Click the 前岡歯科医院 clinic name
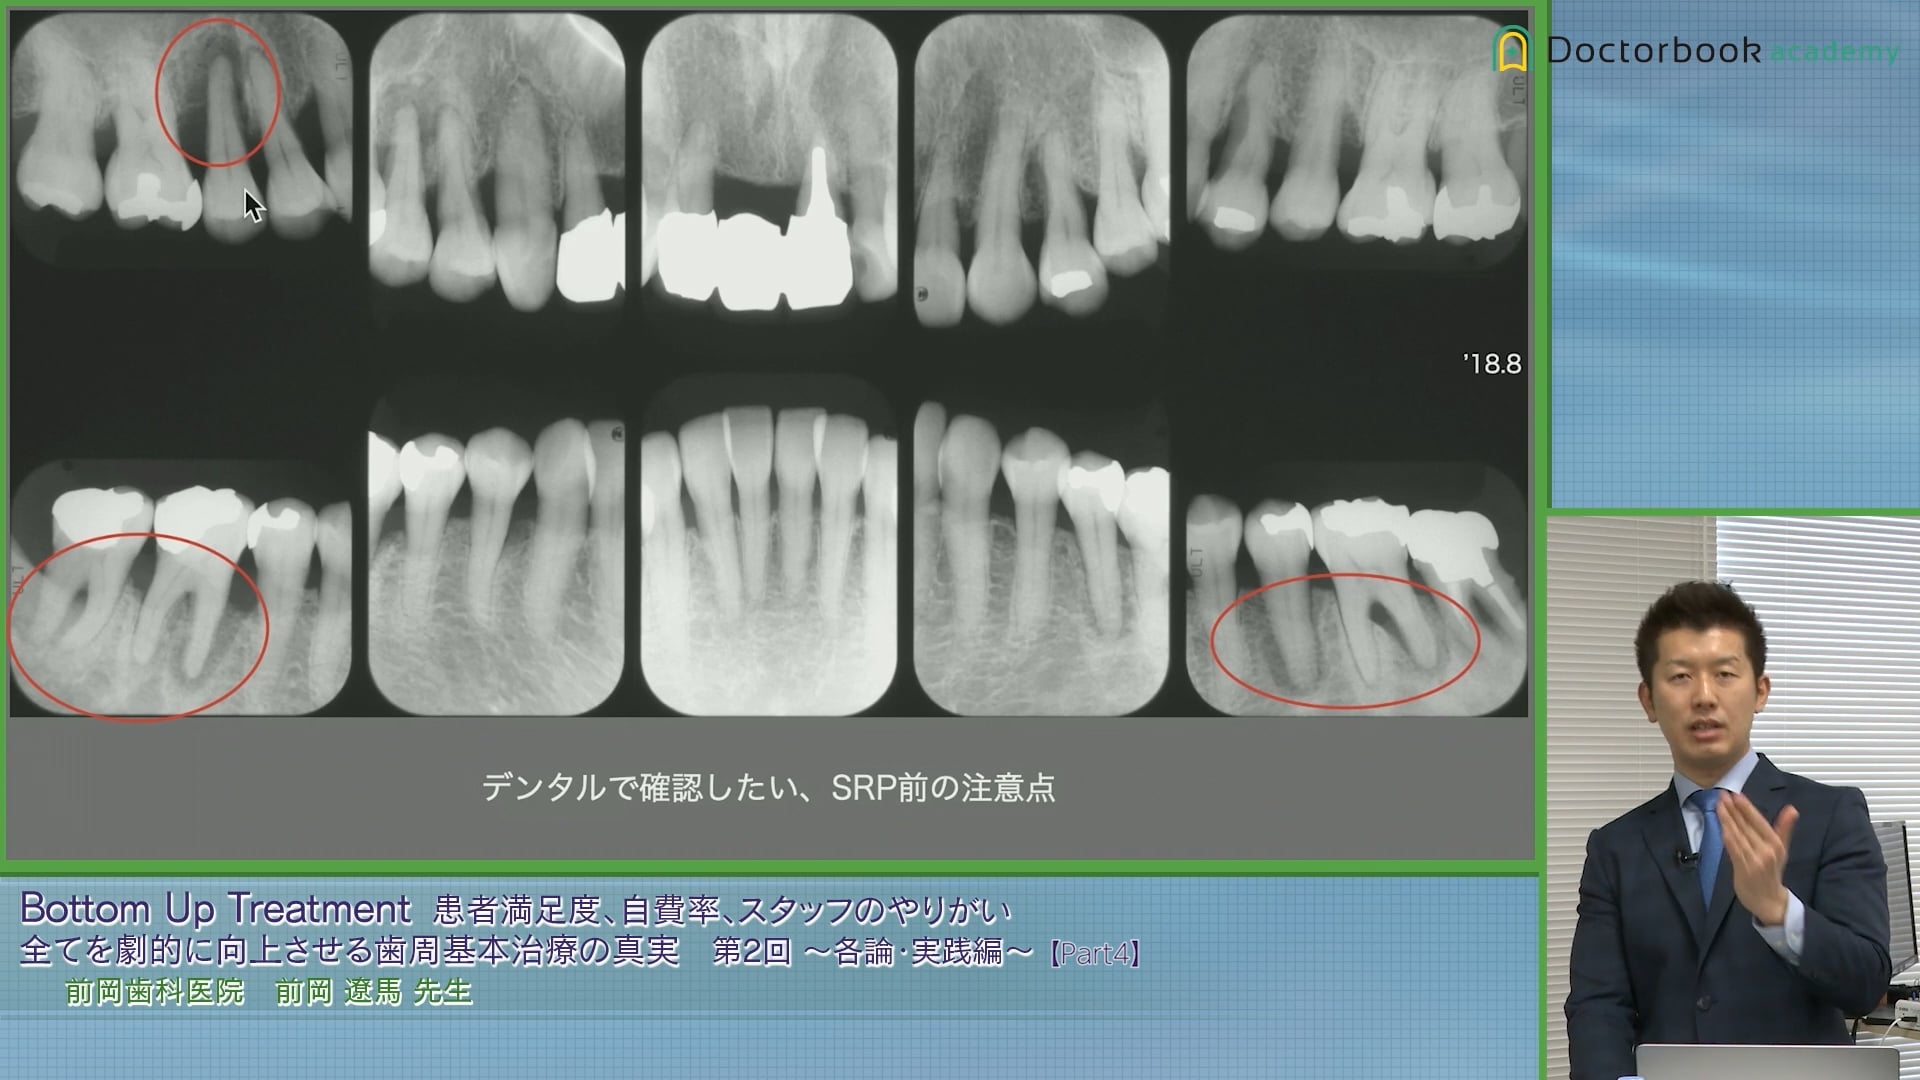 [155, 992]
